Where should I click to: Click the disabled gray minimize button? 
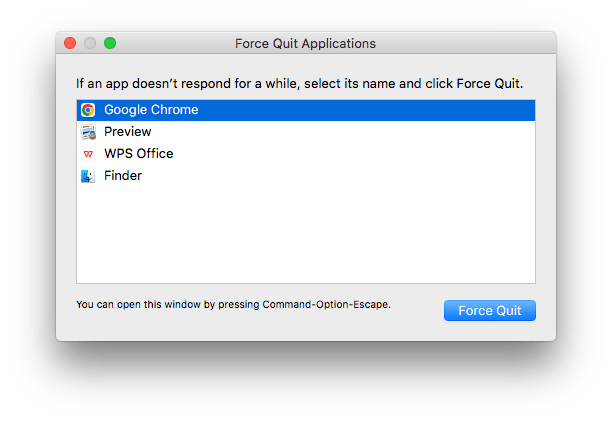[90, 43]
